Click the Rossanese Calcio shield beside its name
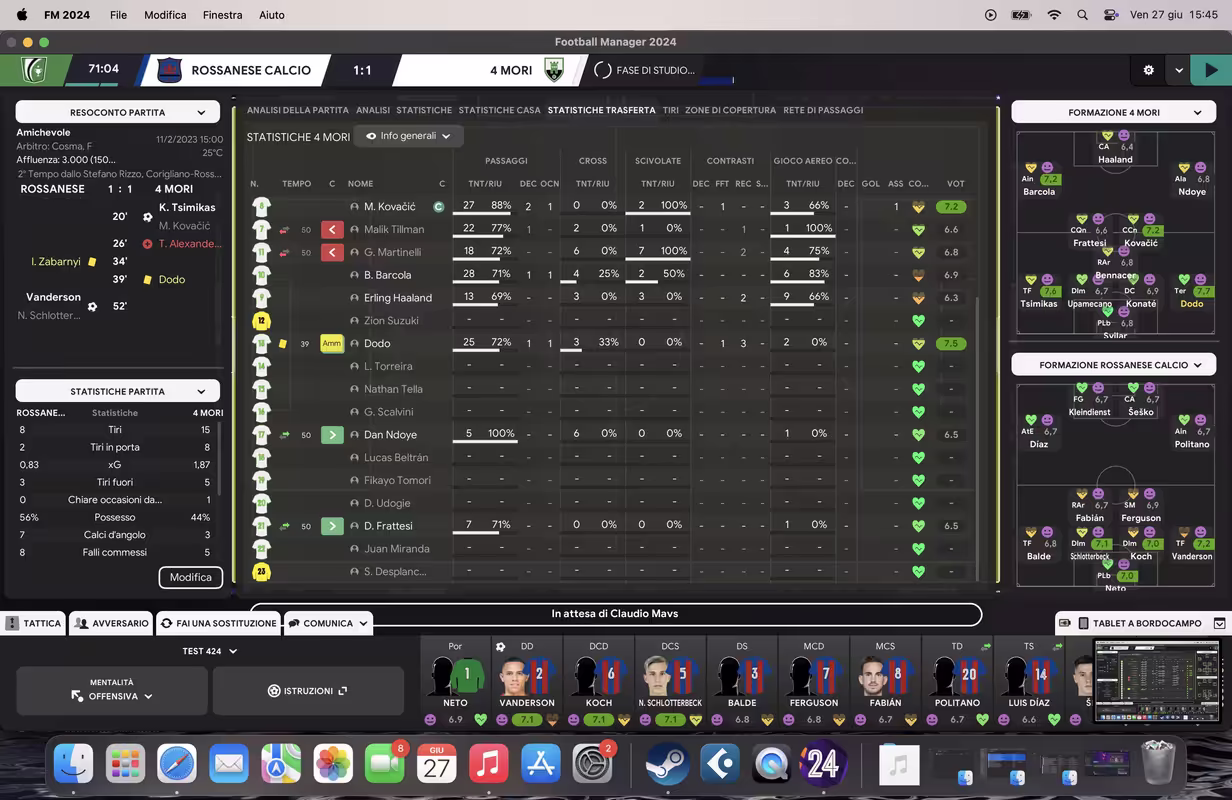This screenshot has width=1232, height=800. [169, 70]
